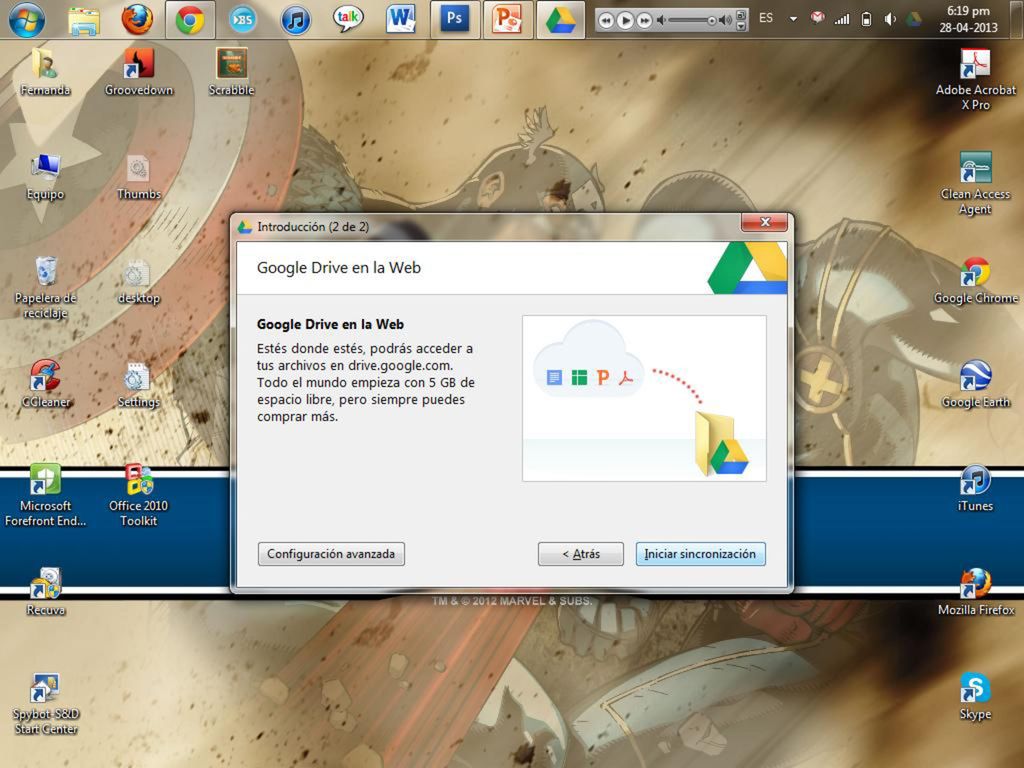Open the Windows Start menu orb
This screenshot has width=1024, height=768.
[27, 20]
